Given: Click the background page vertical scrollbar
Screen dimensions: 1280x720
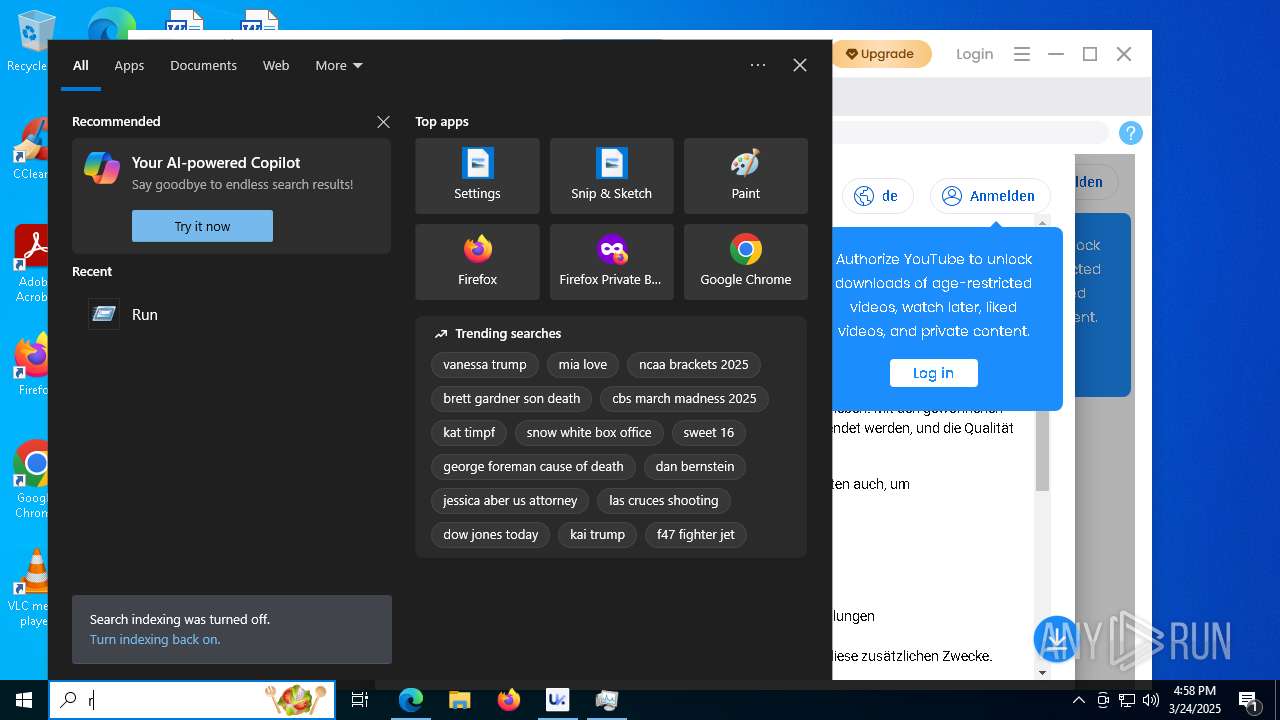Looking at the screenshot, I should click(x=1042, y=452).
